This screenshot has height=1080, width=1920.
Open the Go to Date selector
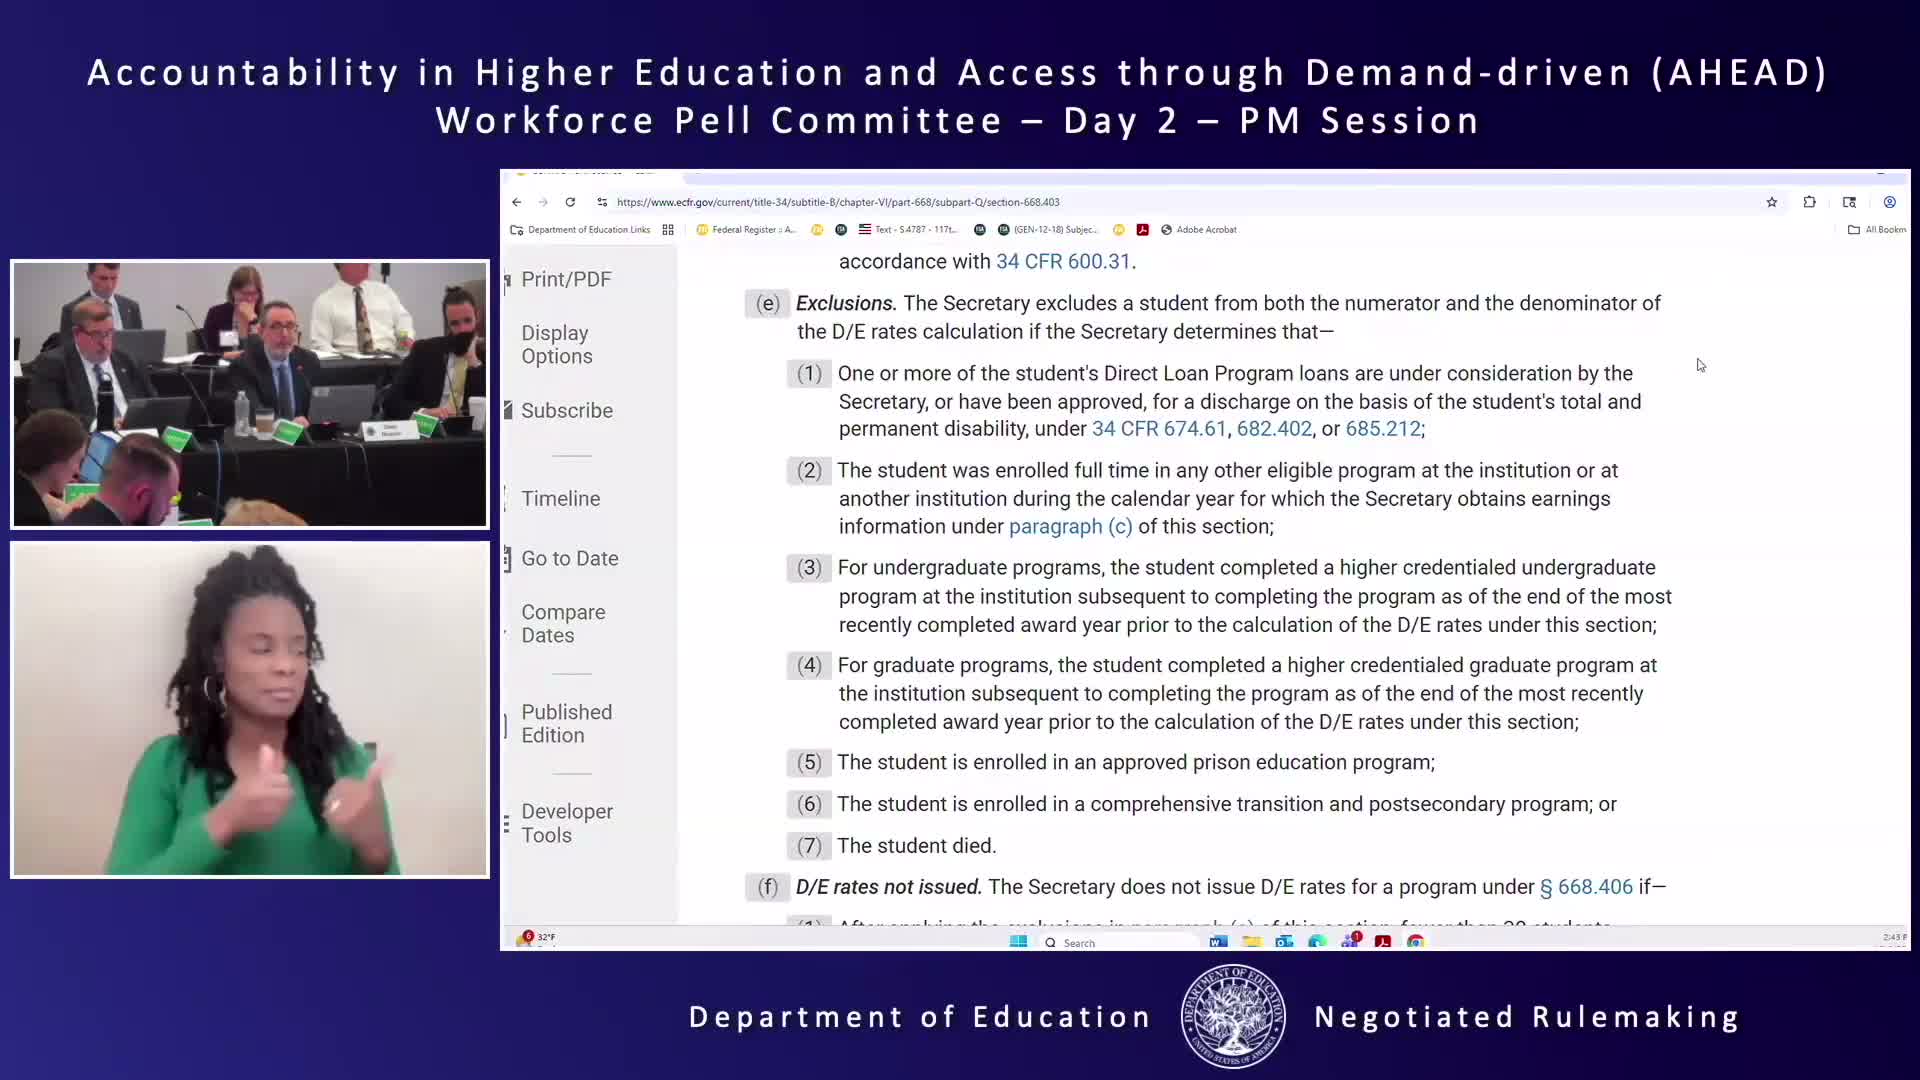pos(570,558)
